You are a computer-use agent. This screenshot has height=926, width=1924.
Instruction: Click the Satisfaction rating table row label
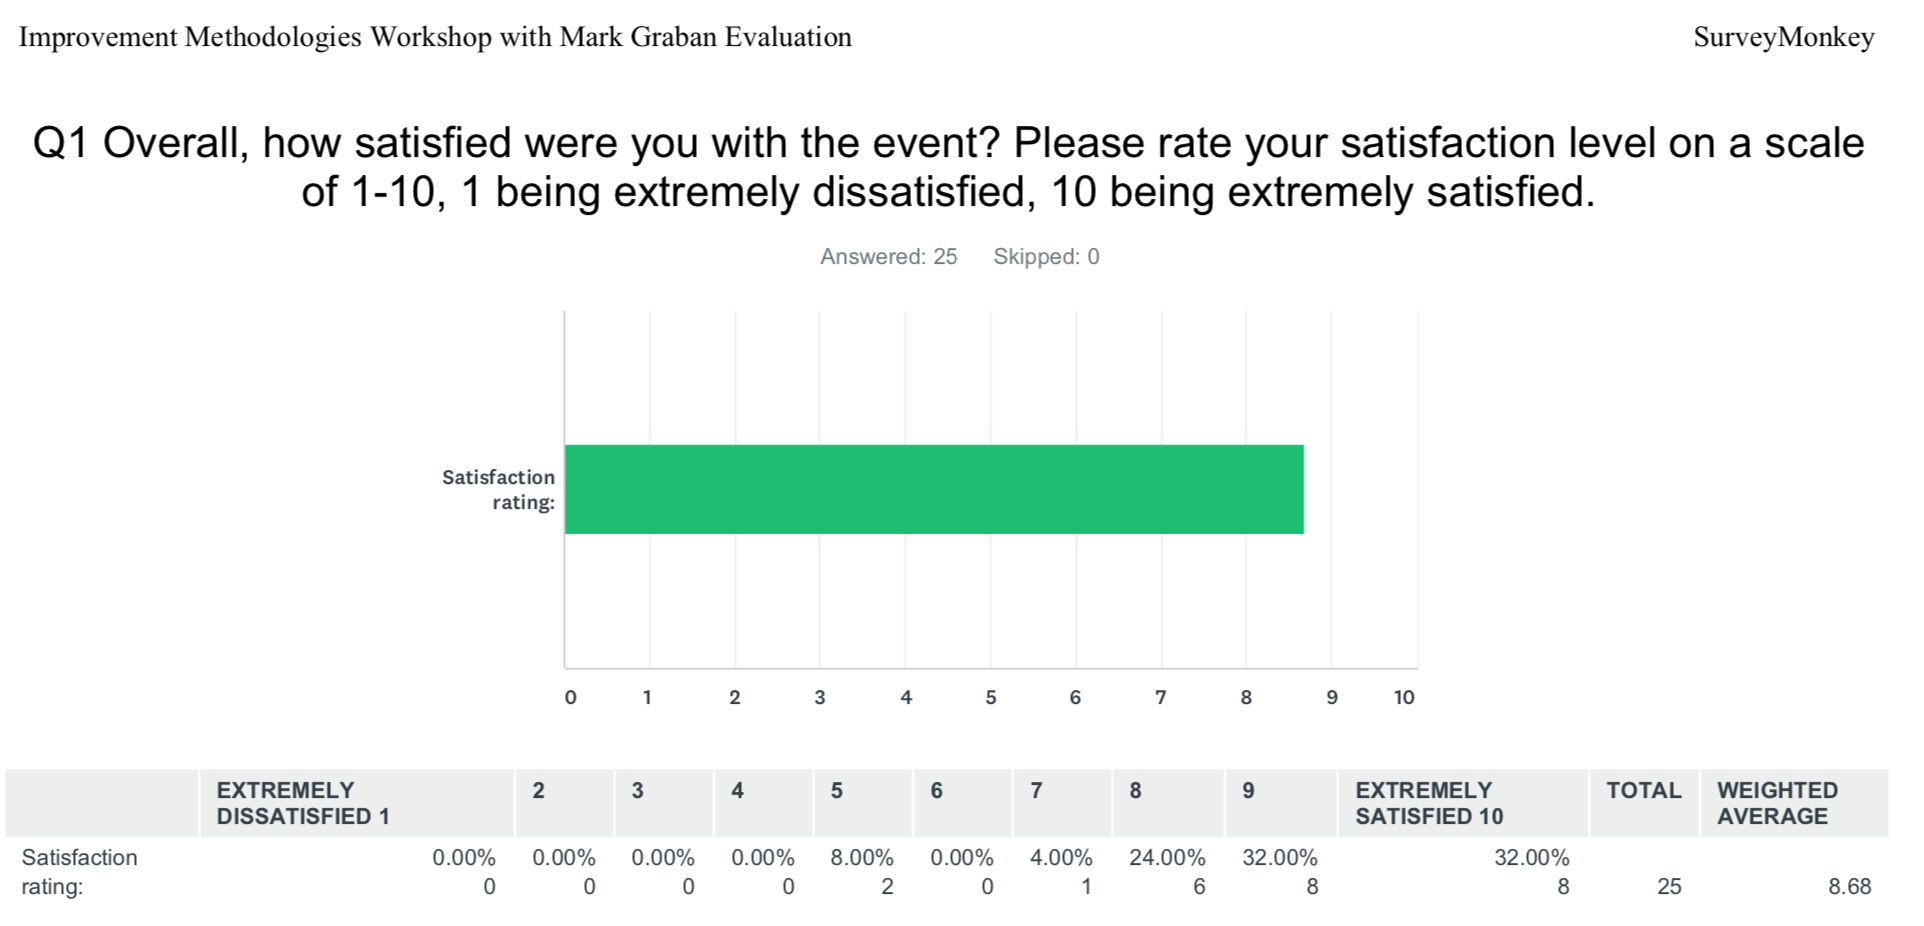(x=79, y=872)
